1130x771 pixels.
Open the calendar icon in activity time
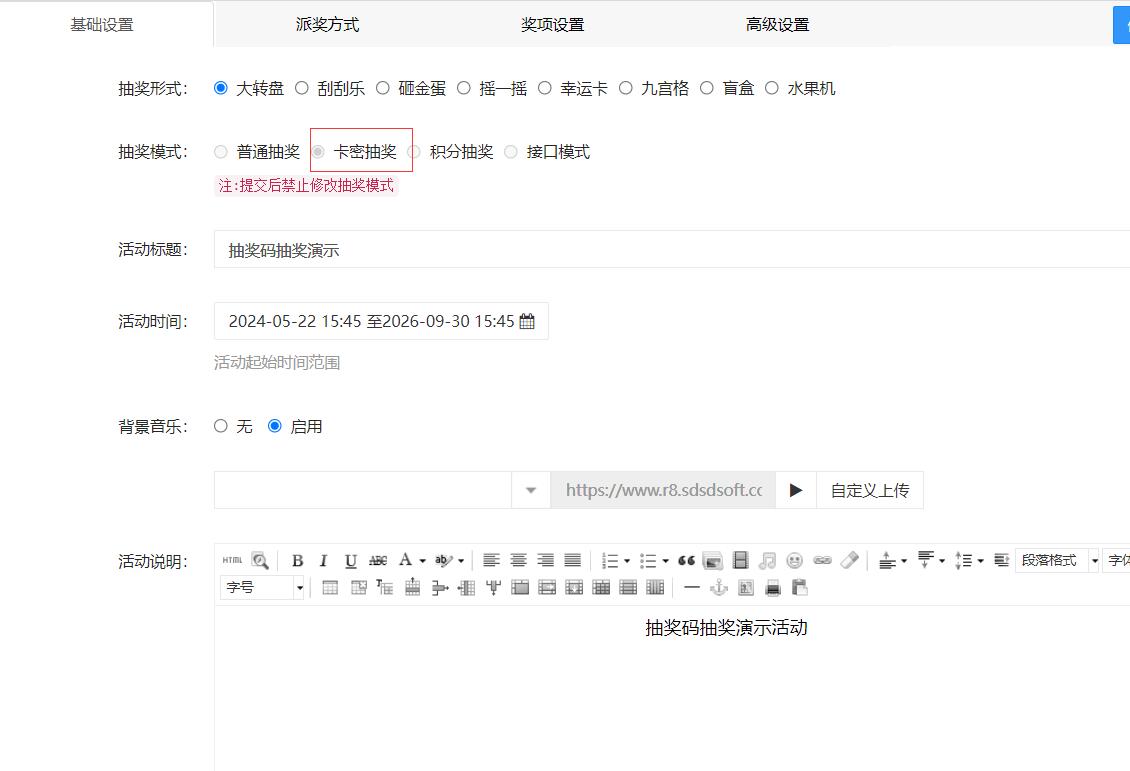(527, 321)
